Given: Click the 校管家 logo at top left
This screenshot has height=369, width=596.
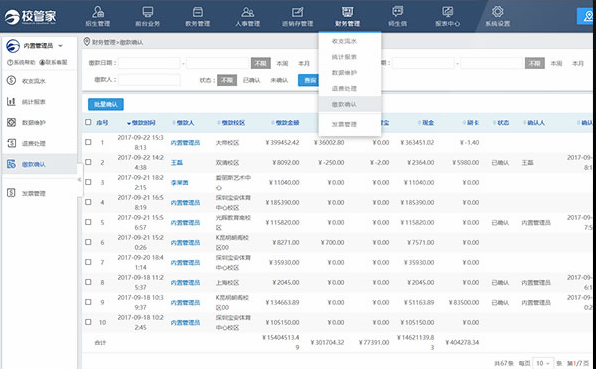Looking at the screenshot, I should (x=30, y=17).
